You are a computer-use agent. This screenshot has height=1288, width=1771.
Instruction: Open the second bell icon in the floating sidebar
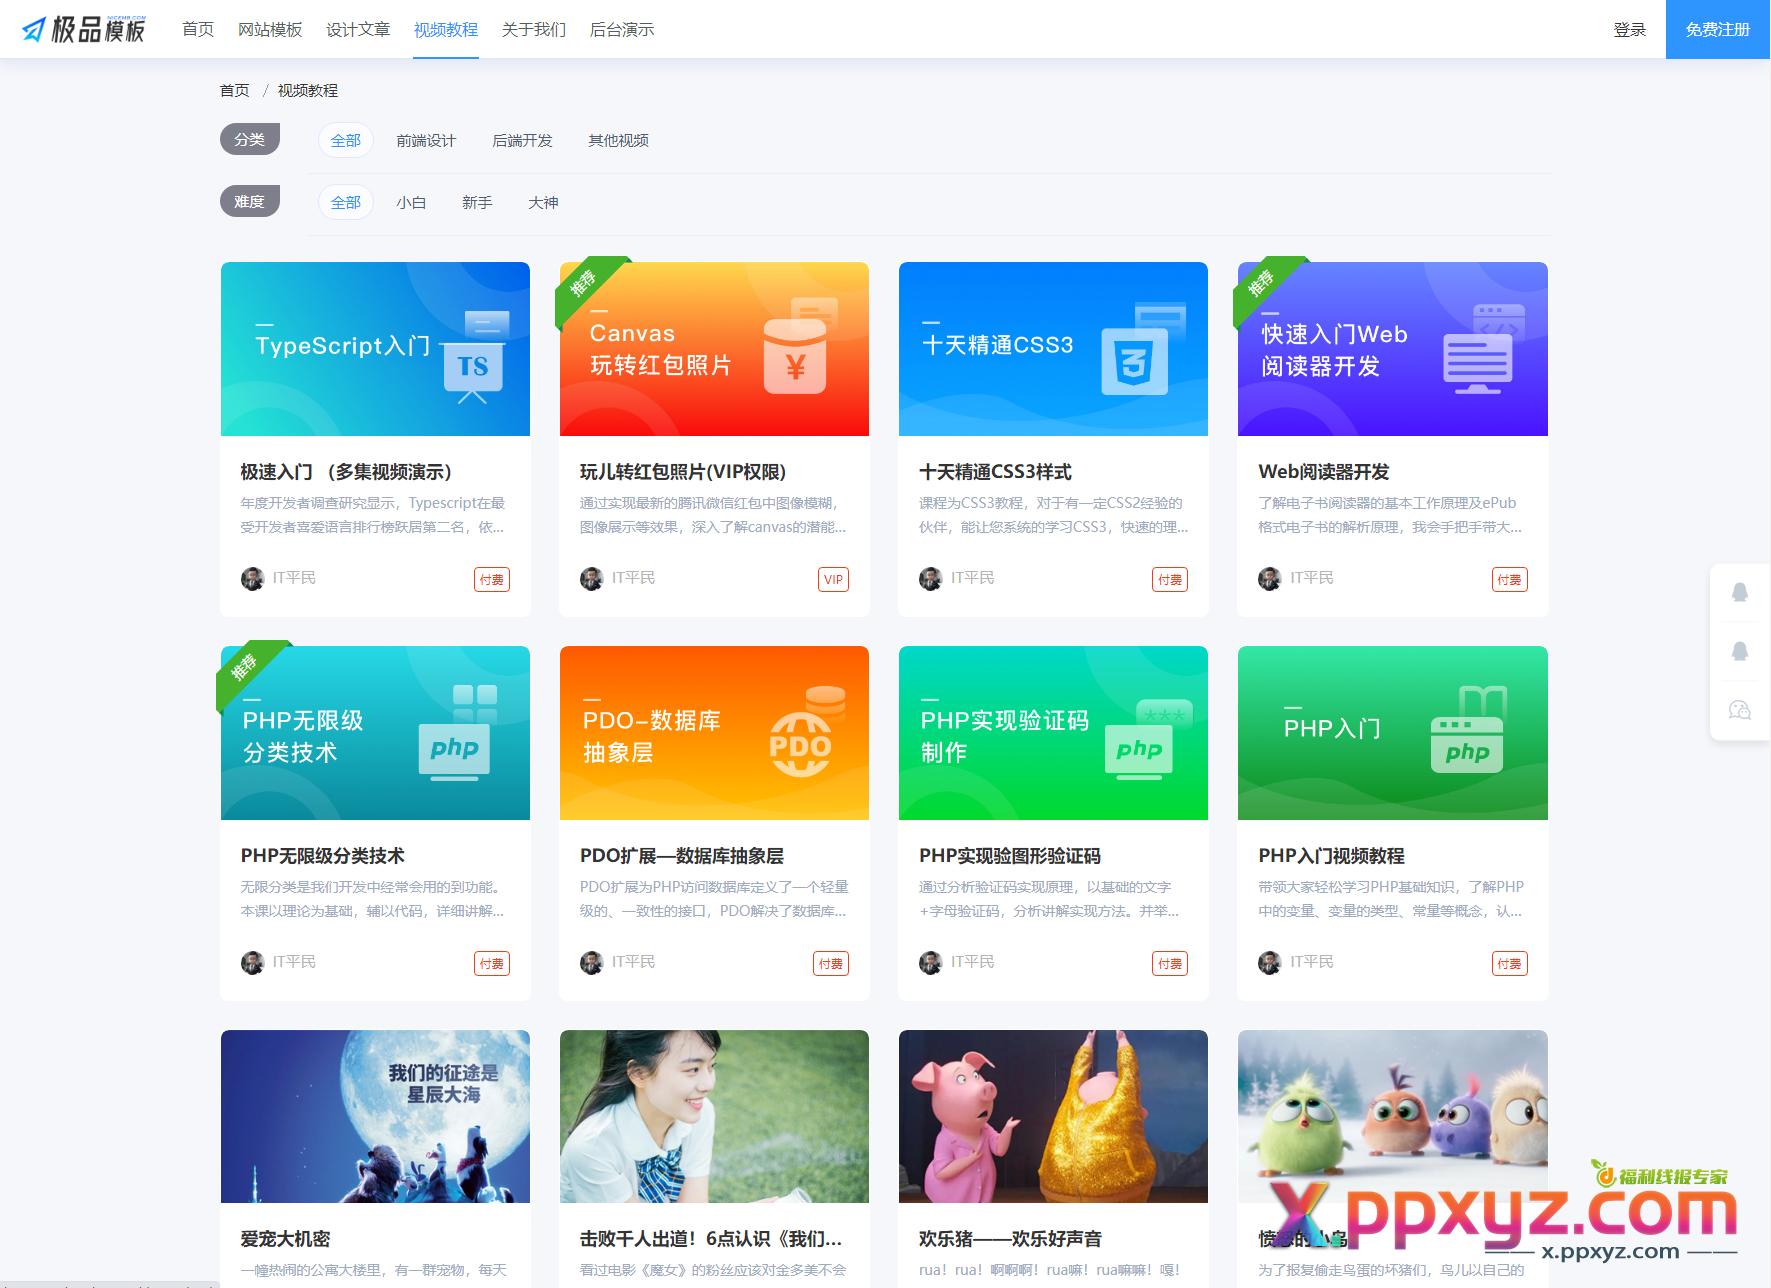coord(1740,651)
